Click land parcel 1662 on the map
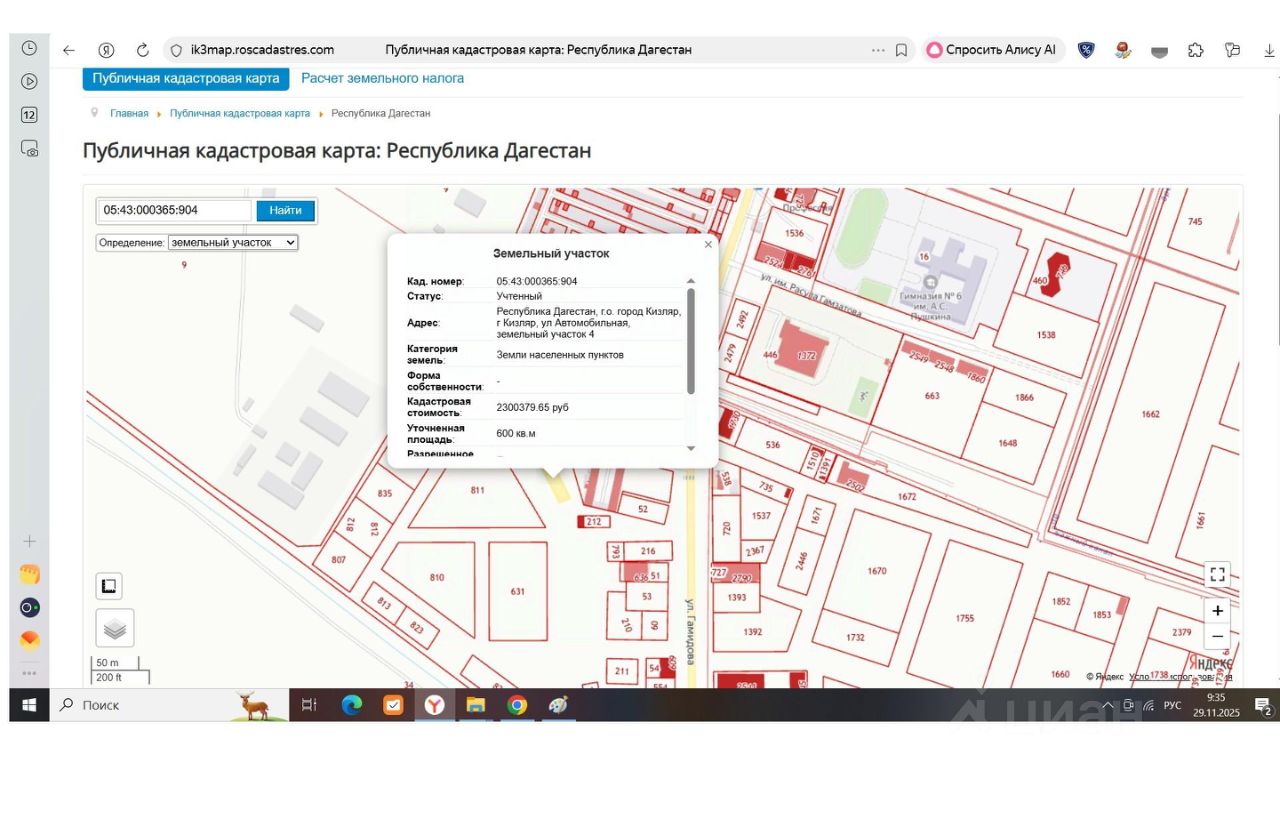The height and width of the screenshot is (827, 1280). [x=1150, y=414]
